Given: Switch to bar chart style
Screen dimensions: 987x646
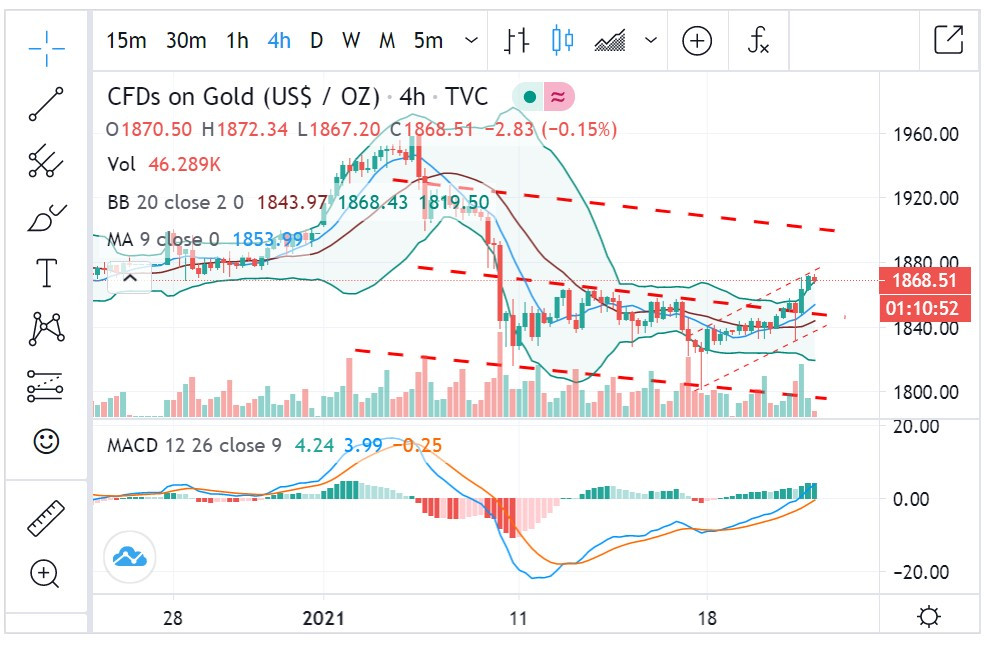Looking at the screenshot, I should (516, 41).
